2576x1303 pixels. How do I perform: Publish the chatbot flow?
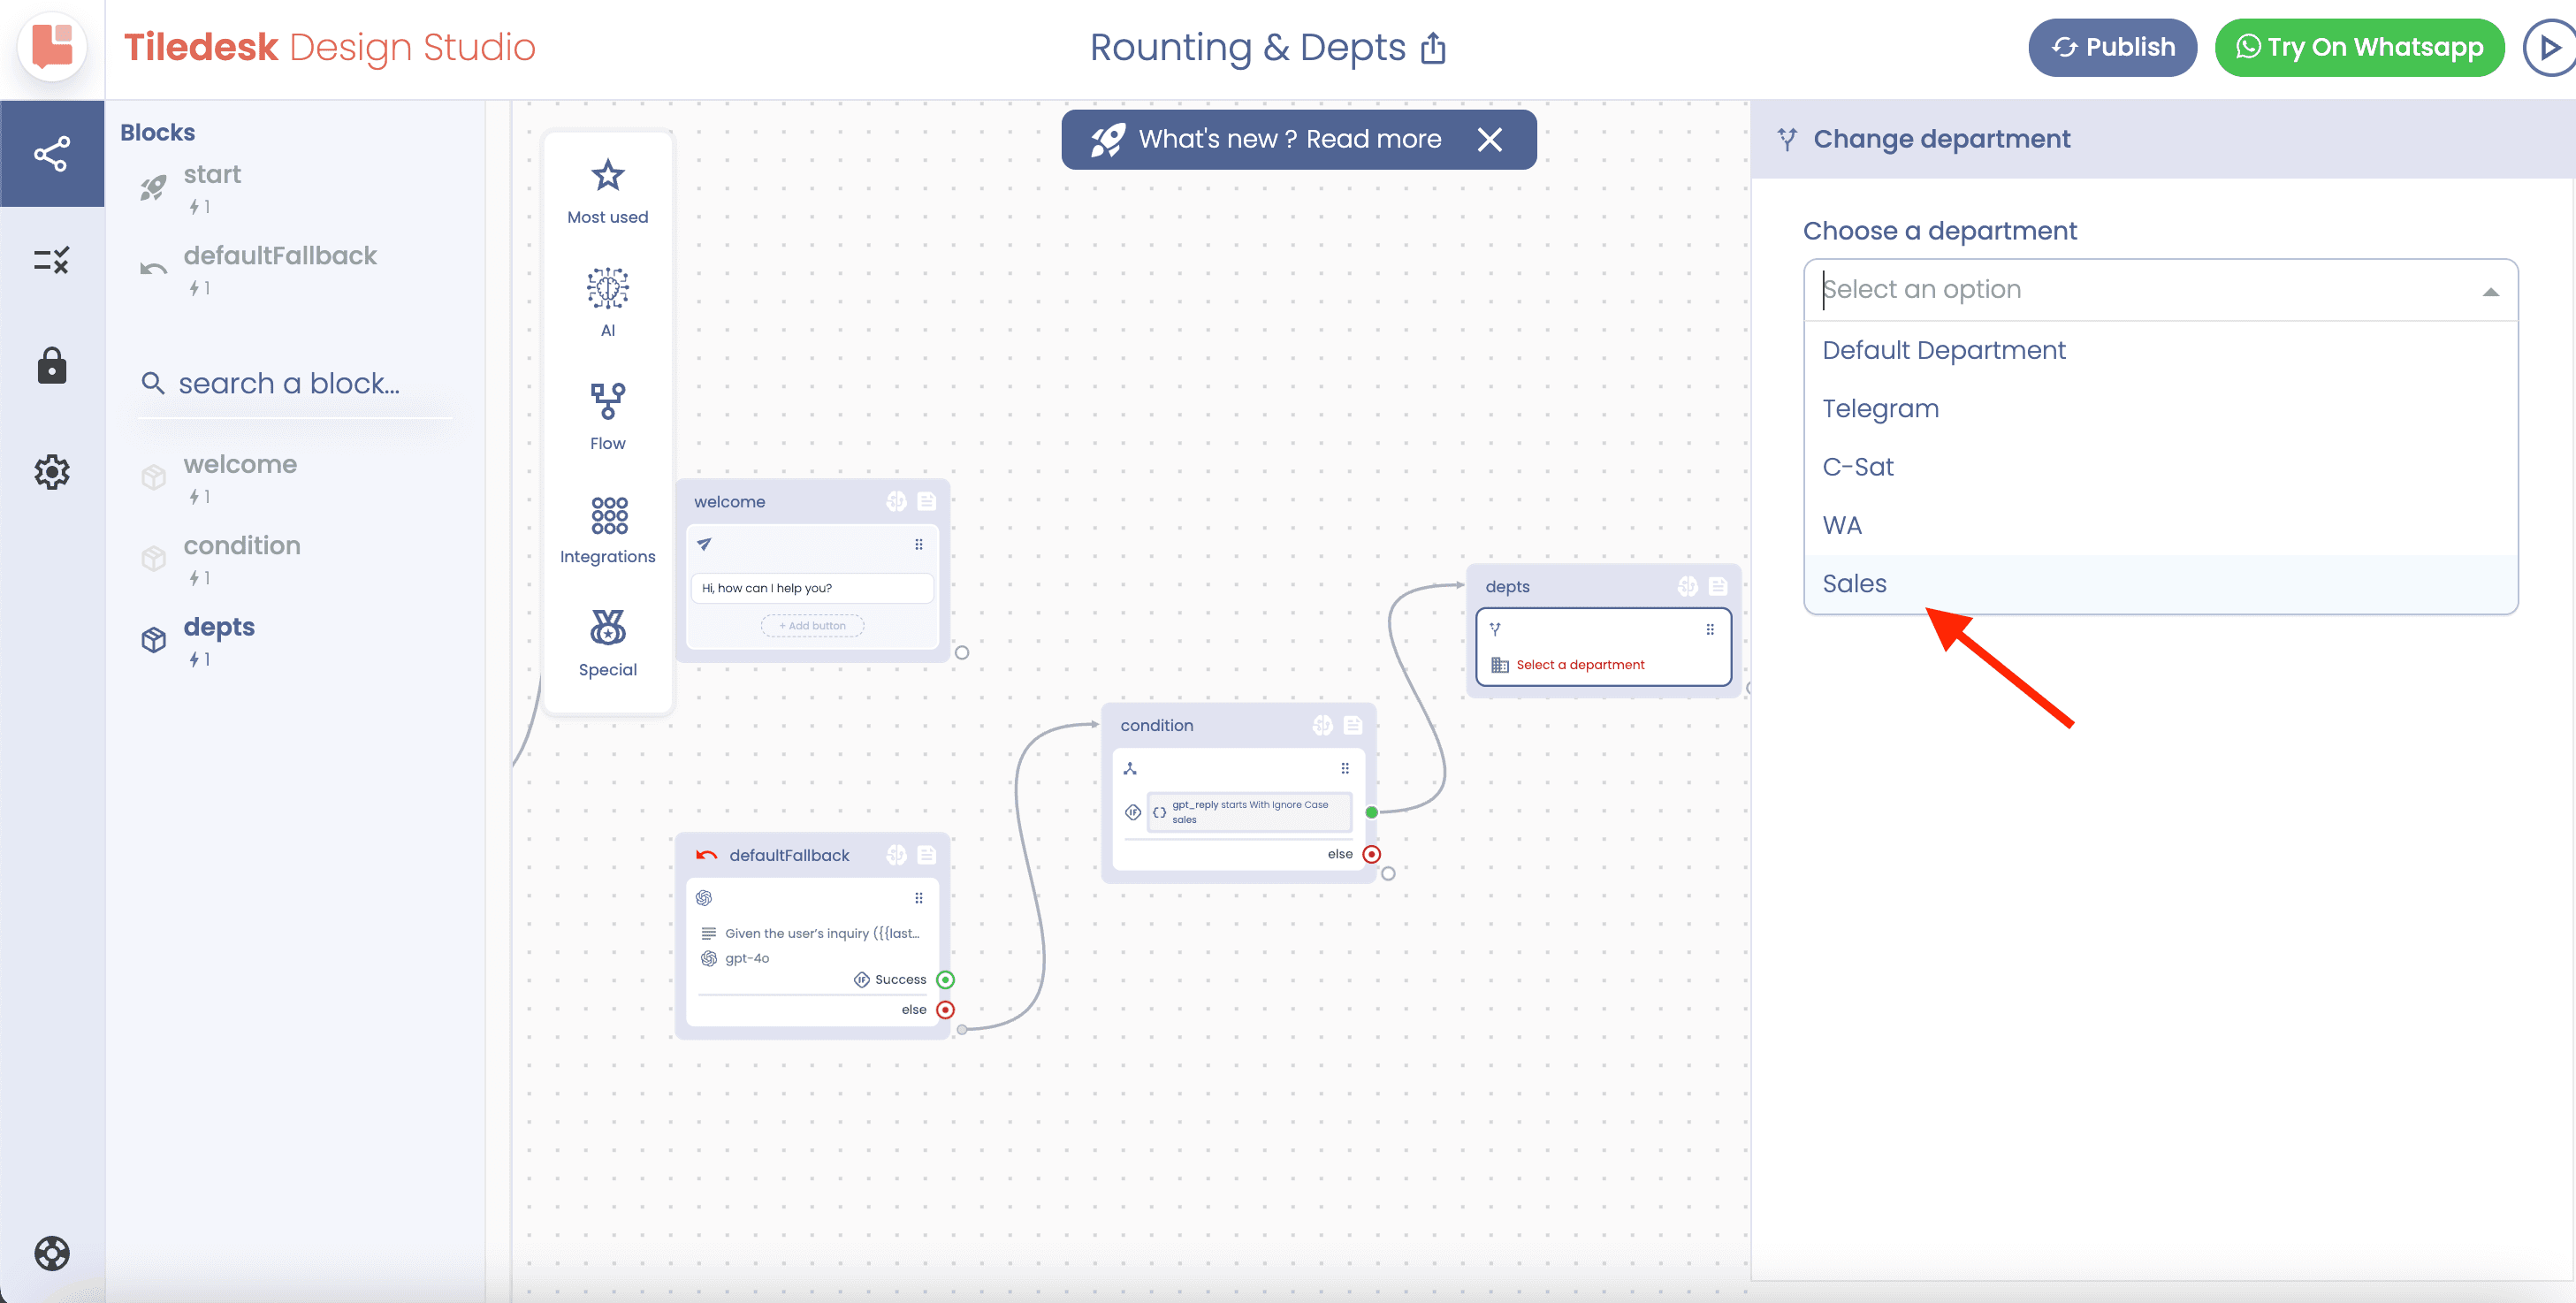pyautogui.click(x=2112, y=47)
